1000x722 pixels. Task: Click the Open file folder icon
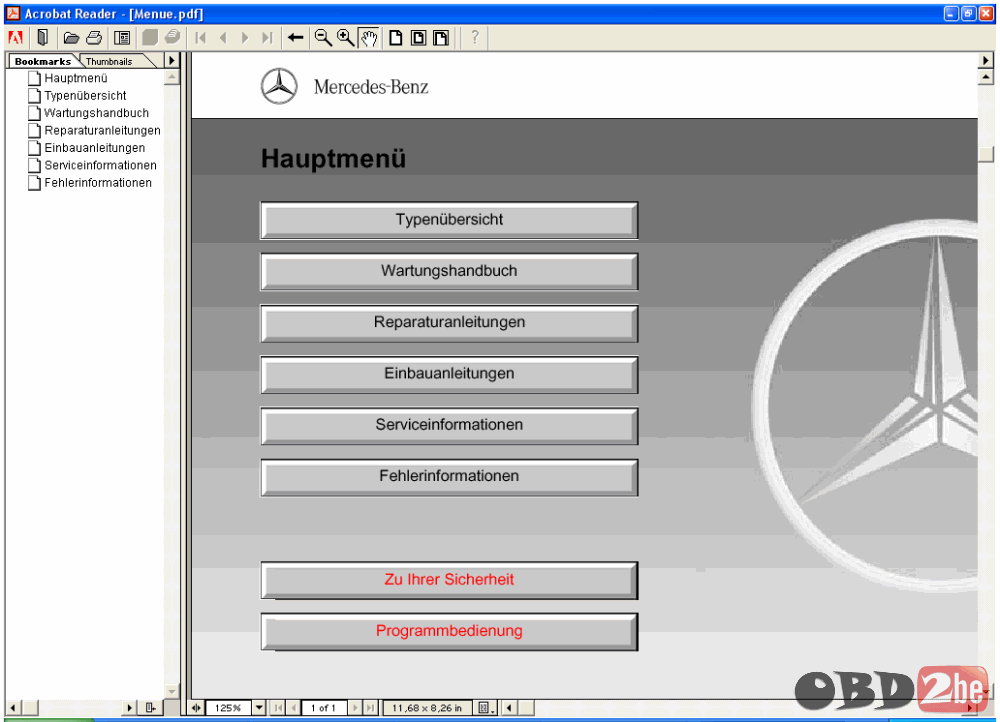point(71,38)
